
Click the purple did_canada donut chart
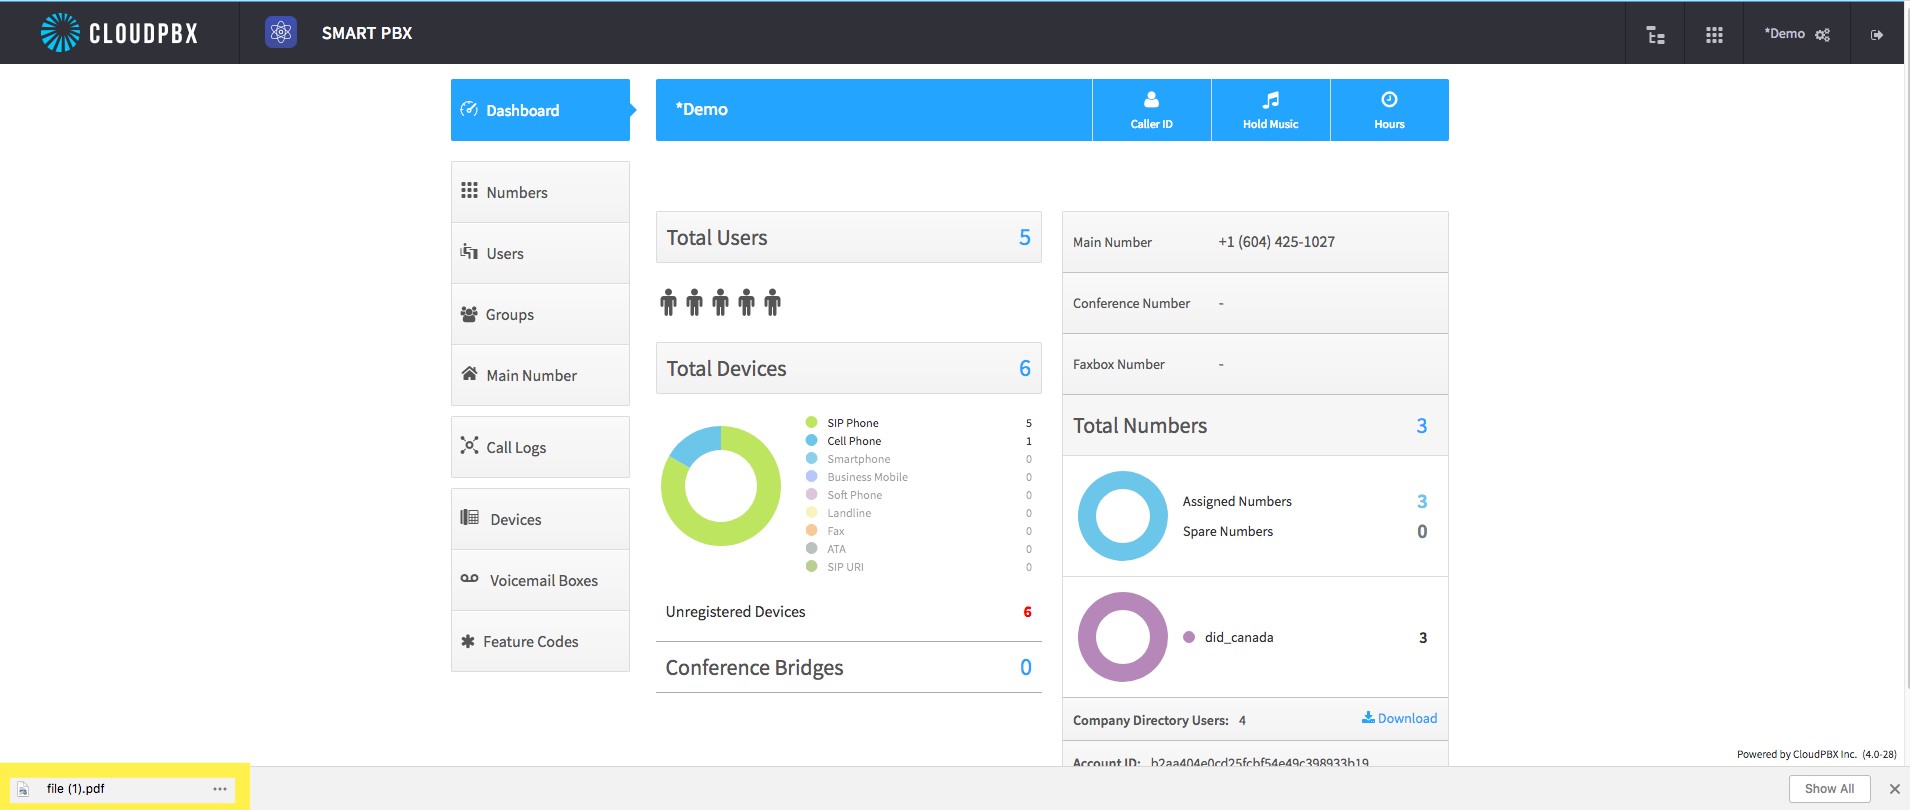[x=1122, y=637]
